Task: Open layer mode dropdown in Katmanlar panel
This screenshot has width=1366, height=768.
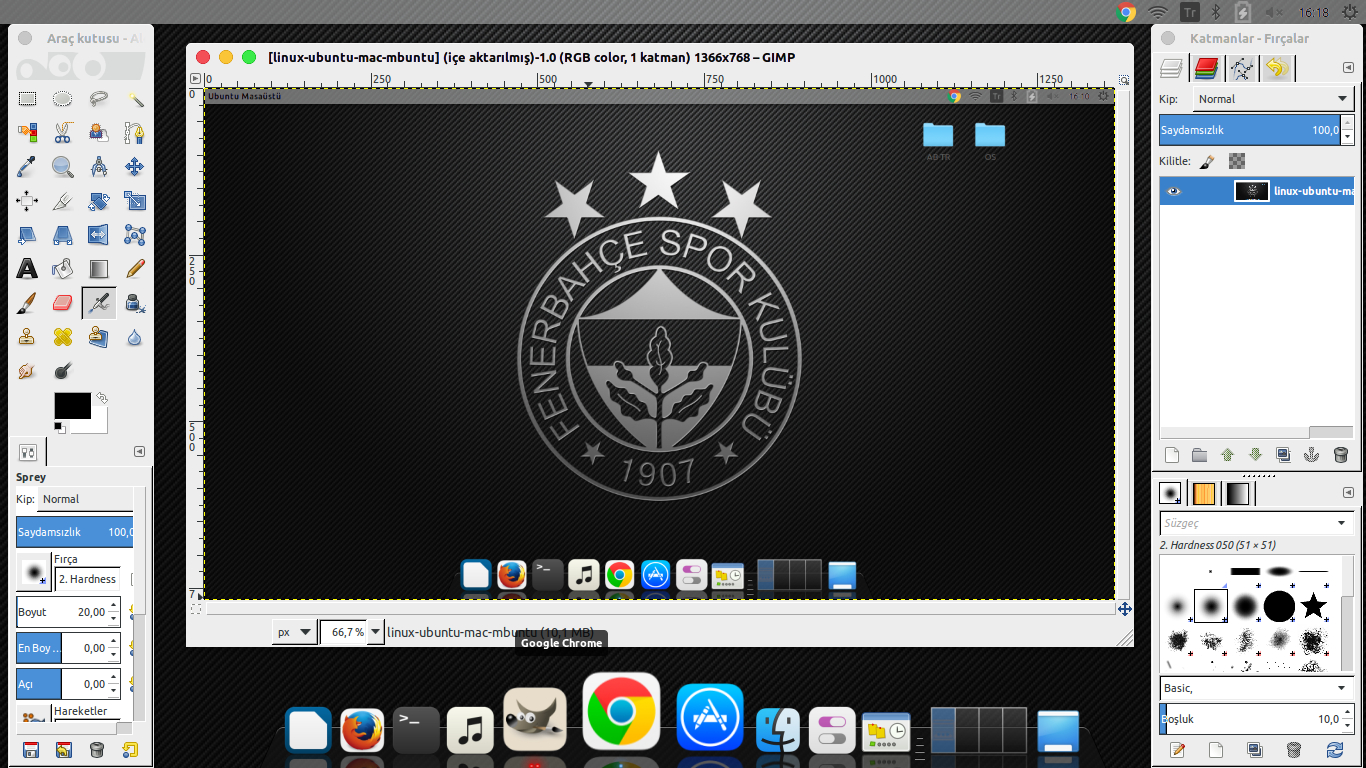Action: pos(1273,99)
